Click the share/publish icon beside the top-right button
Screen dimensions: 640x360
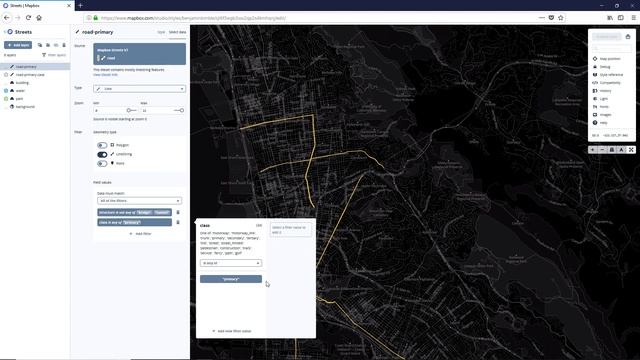point(628,37)
